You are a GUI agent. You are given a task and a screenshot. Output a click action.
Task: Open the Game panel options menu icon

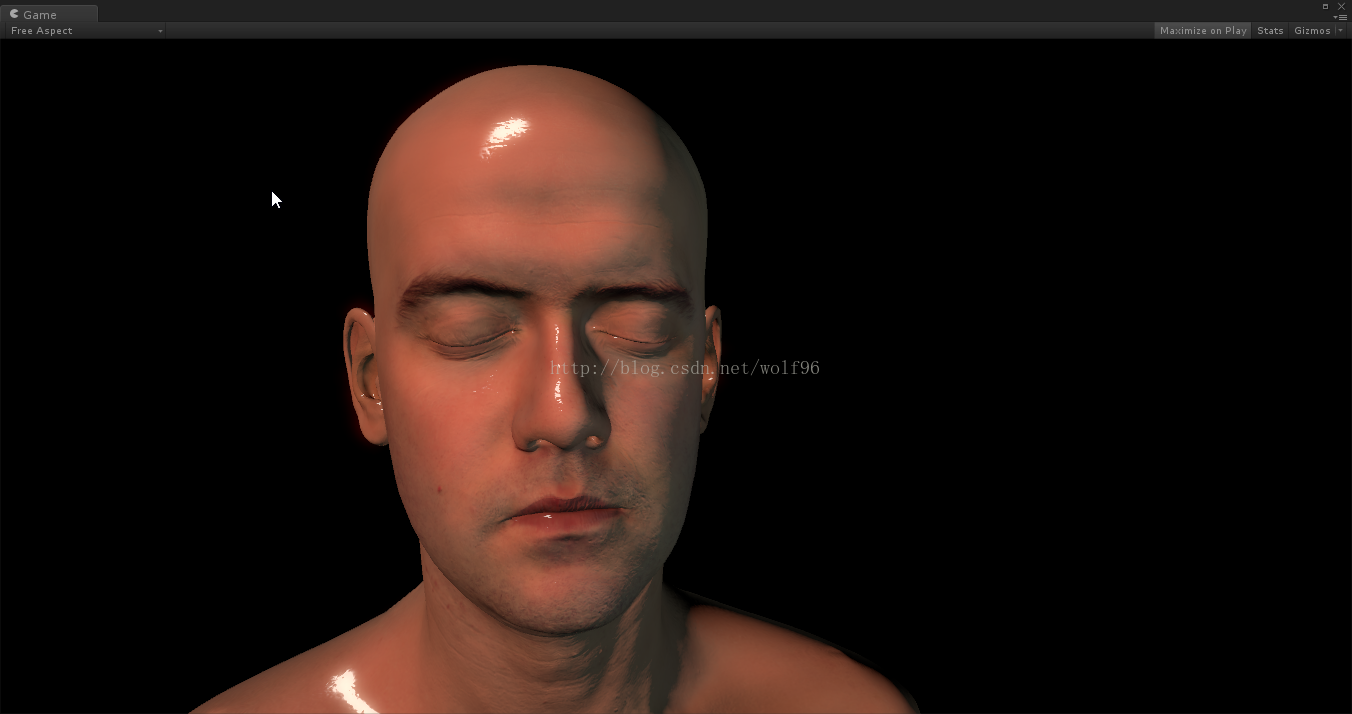pos(1341,17)
